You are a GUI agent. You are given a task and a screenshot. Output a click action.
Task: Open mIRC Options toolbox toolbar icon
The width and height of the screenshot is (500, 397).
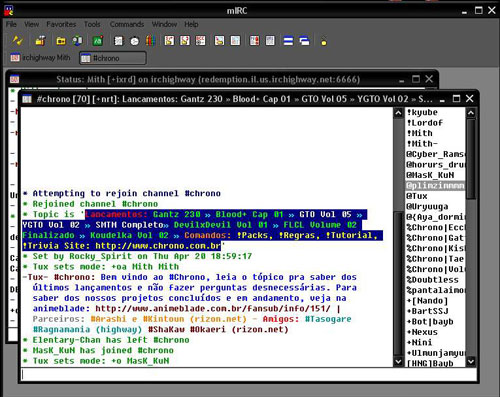point(40,41)
